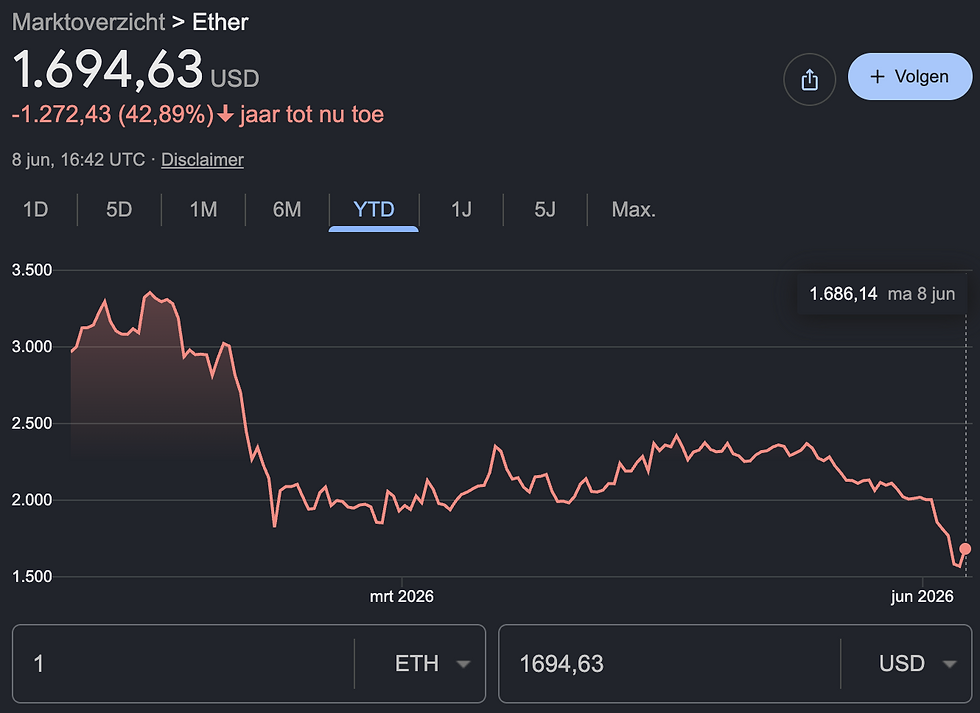
Task: Click the Ether breadcrumb title
Action: [220, 22]
